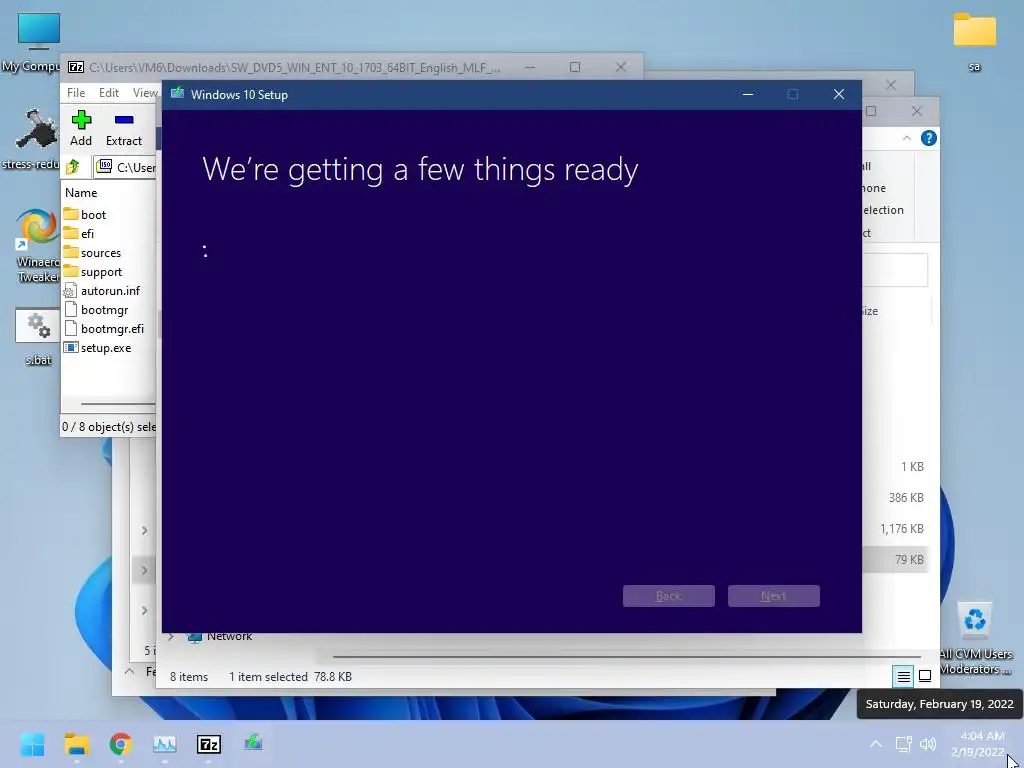Image resolution: width=1024 pixels, height=768 pixels.
Task: Click the 7-Zip horizontal scrollbar
Action: [118, 404]
